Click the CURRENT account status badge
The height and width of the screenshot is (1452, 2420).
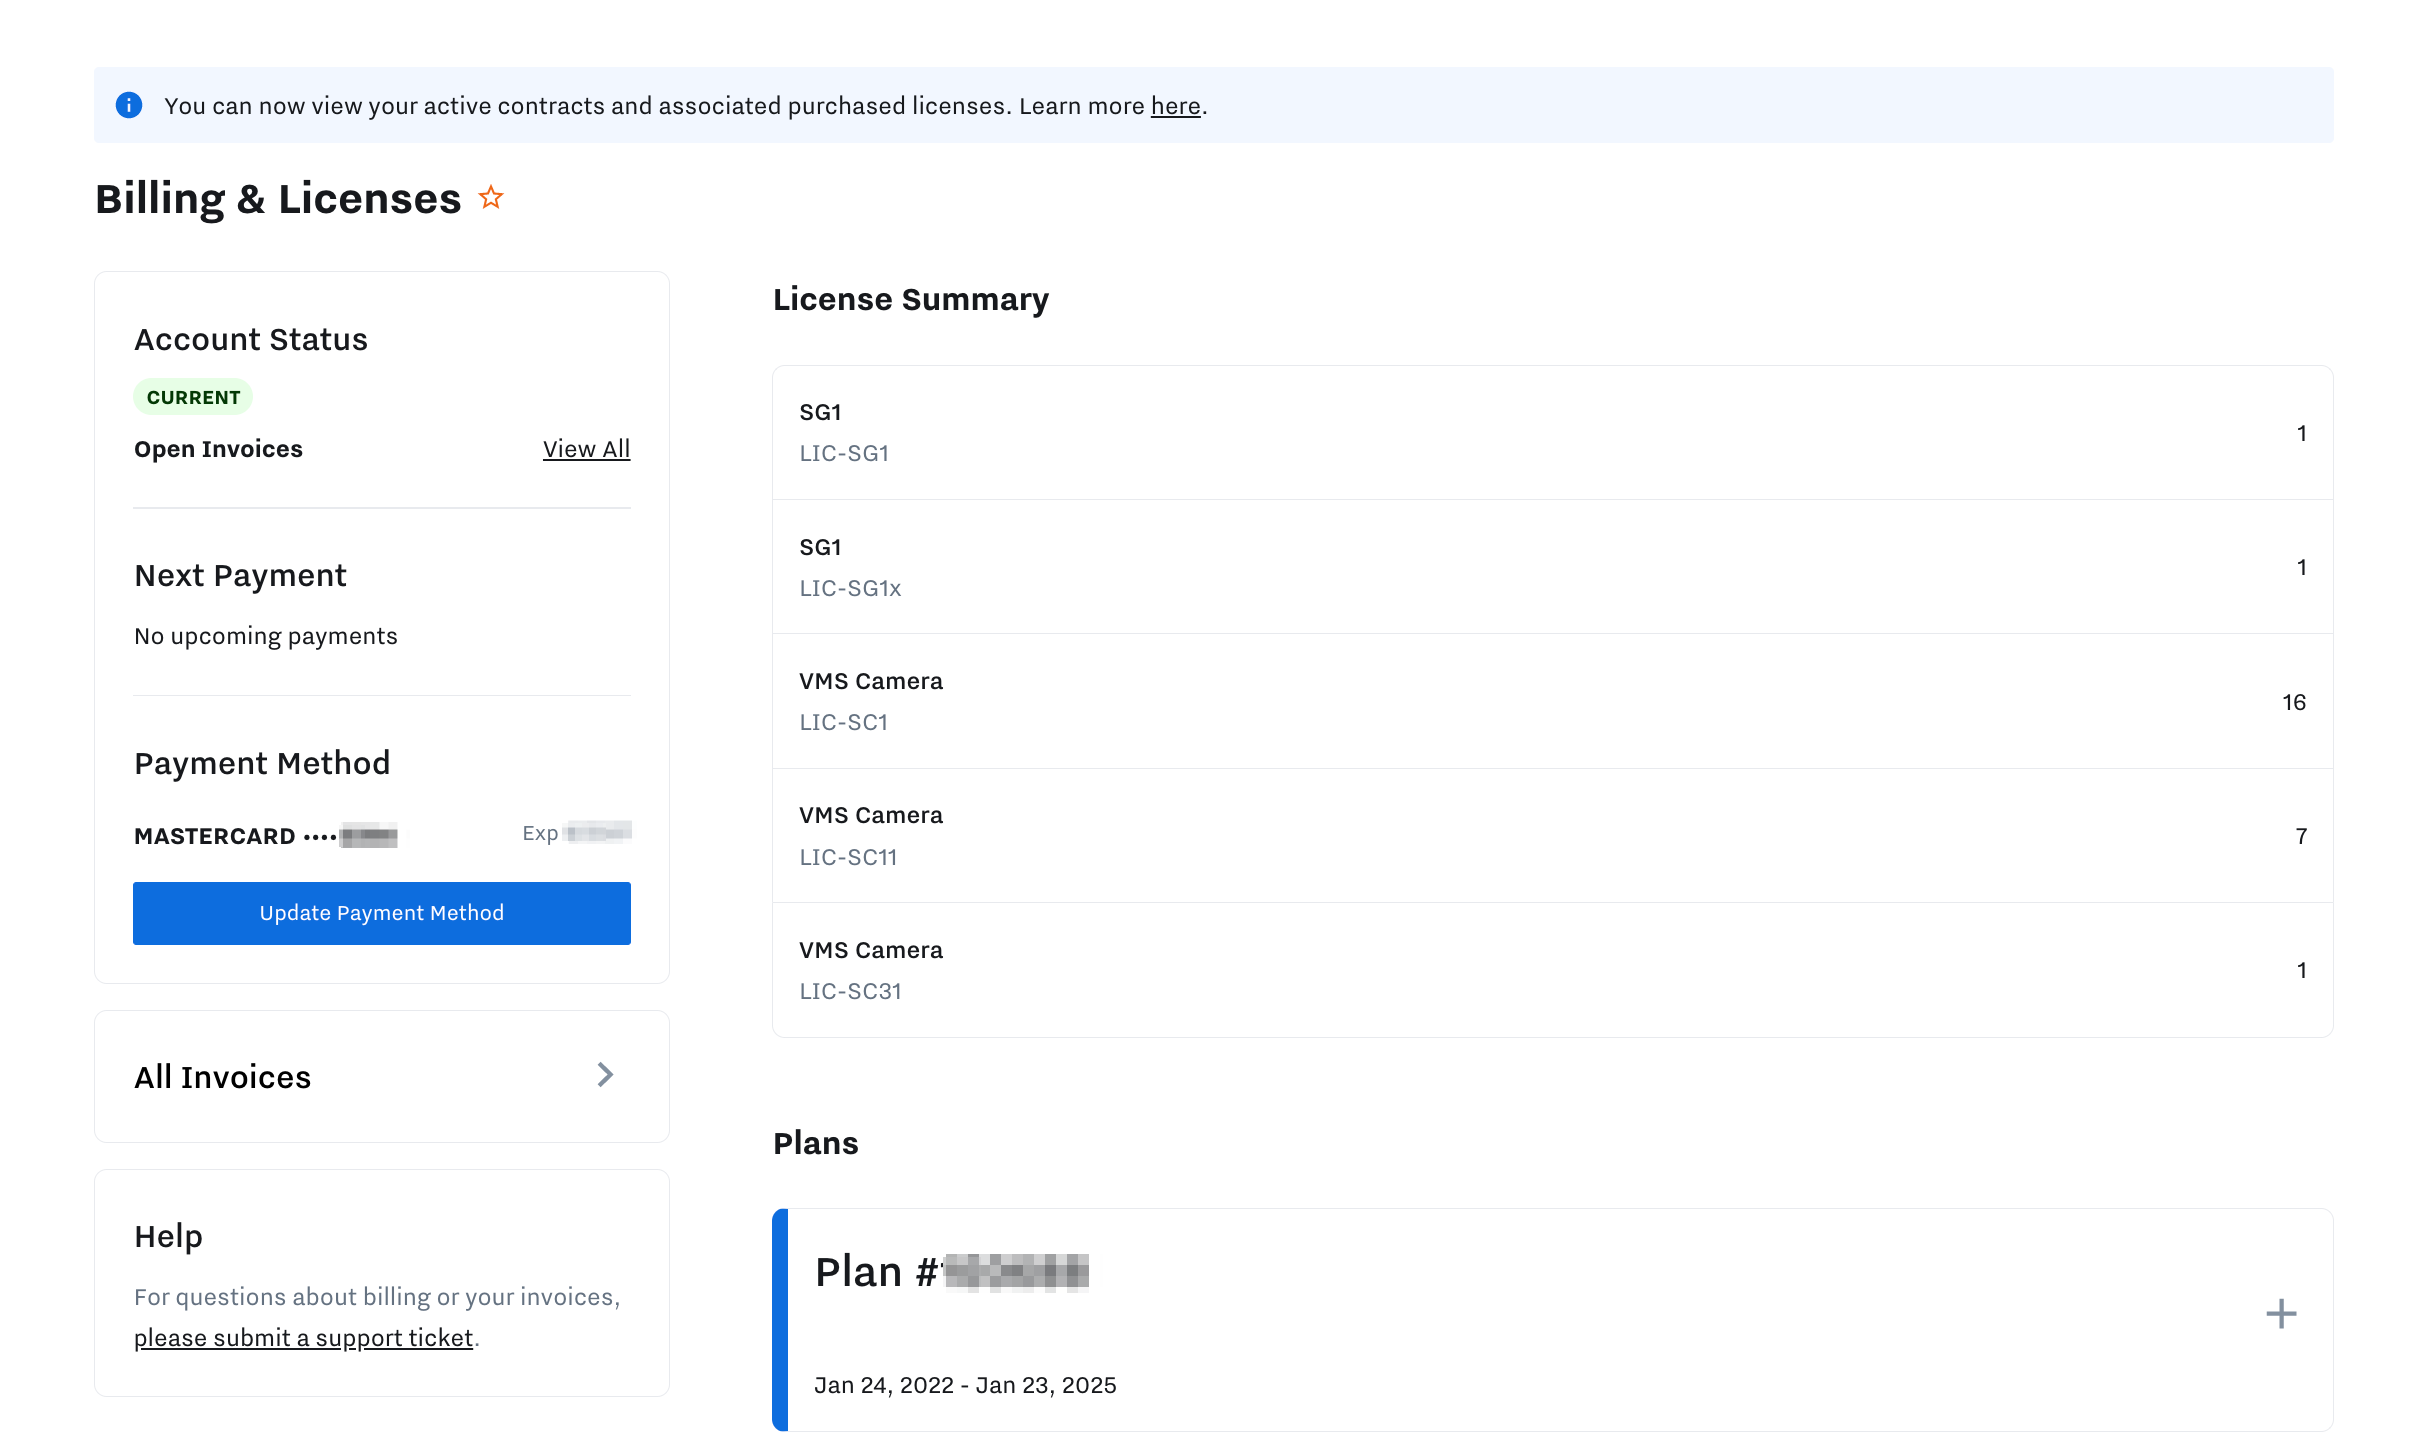tap(193, 397)
